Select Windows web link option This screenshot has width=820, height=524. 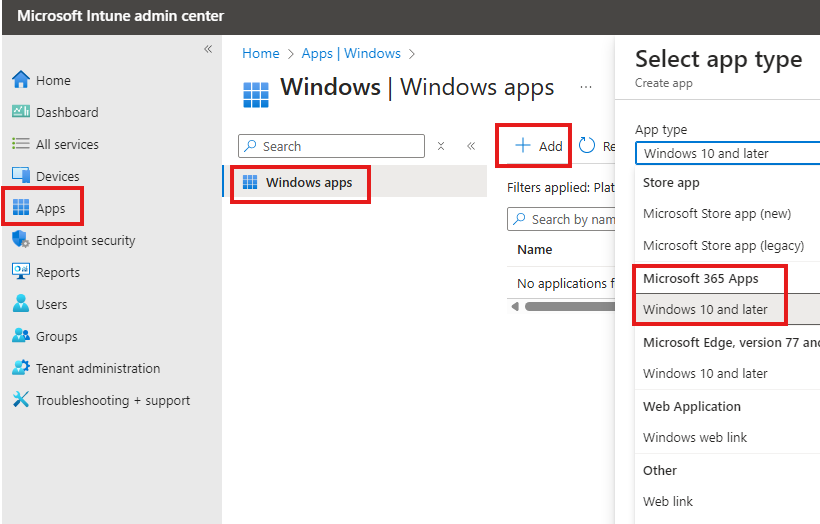(695, 437)
